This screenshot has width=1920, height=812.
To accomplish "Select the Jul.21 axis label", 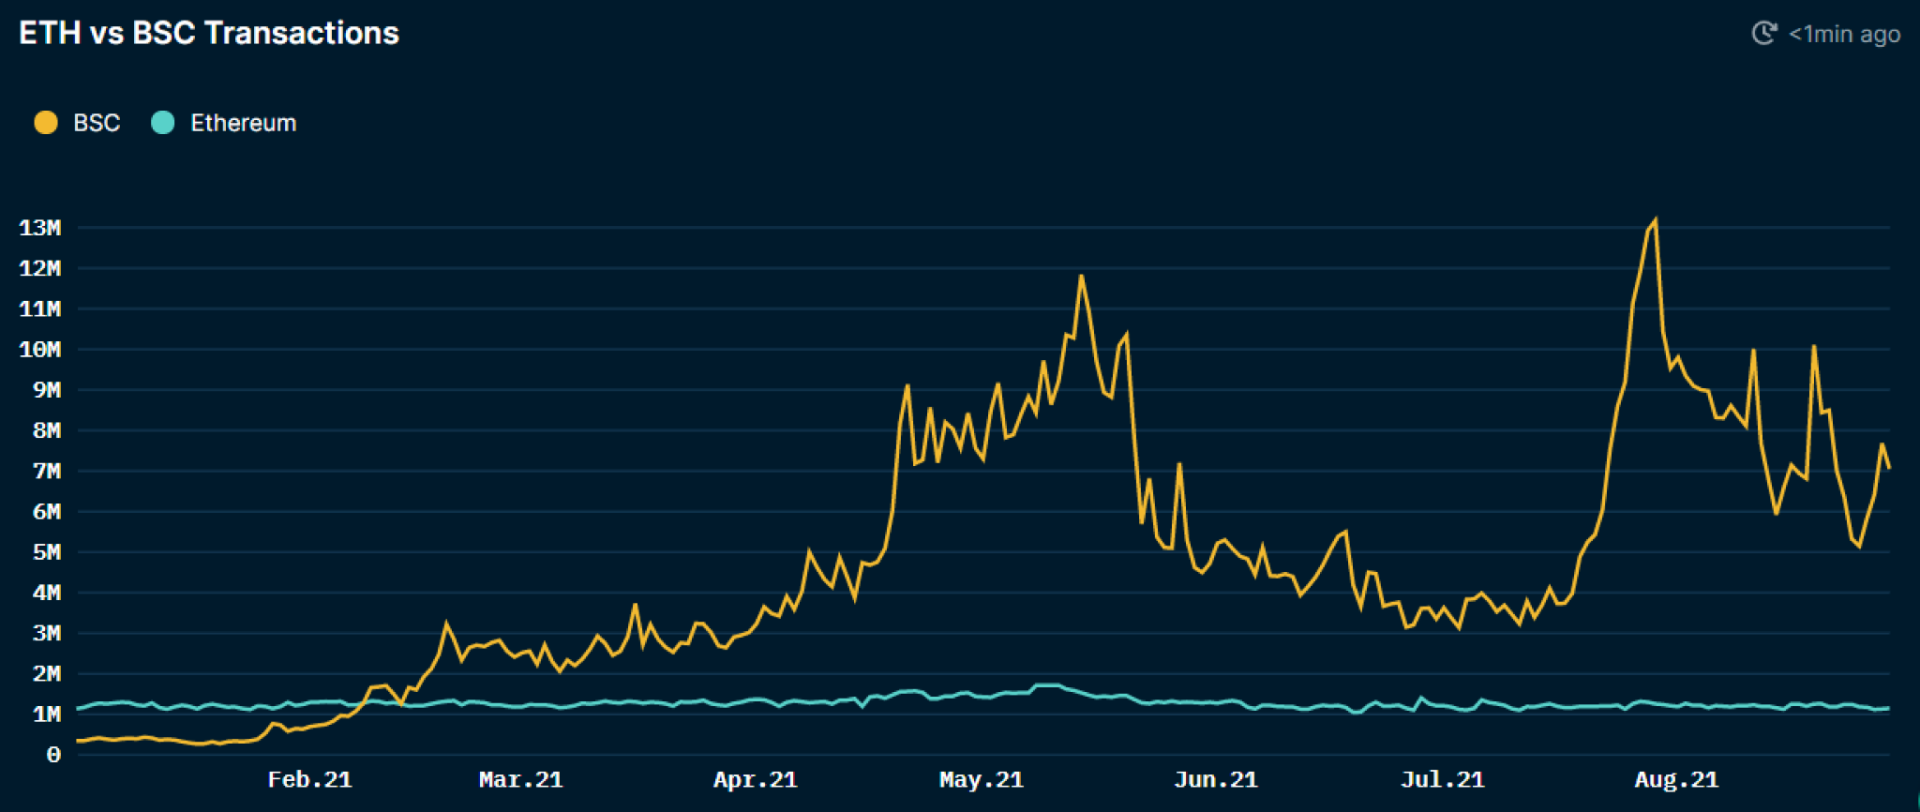I will click(x=1442, y=780).
